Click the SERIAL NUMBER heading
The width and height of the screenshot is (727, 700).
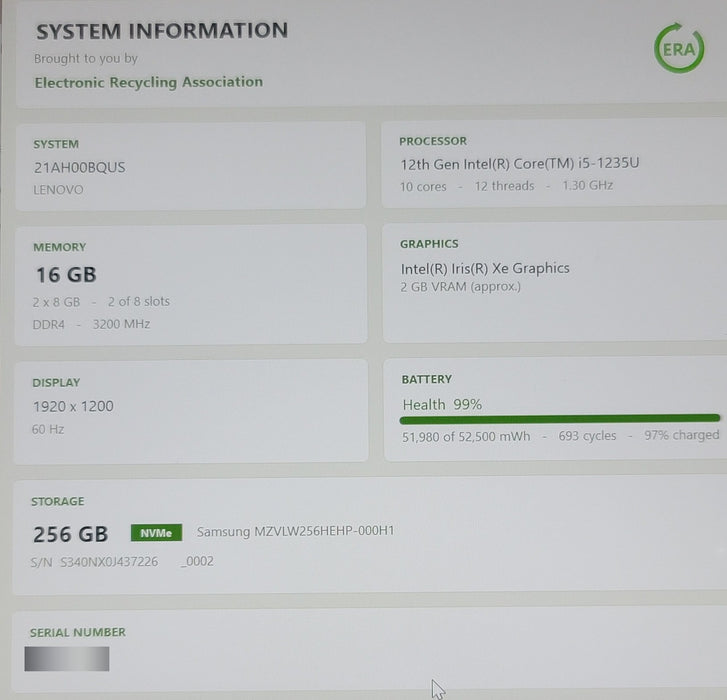click(x=78, y=632)
